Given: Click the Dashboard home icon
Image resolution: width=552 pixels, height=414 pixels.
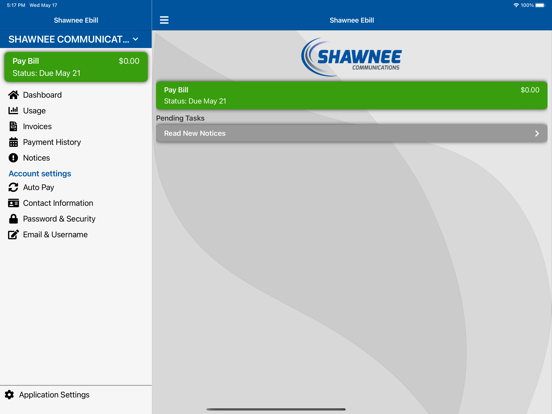Looking at the screenshot, I should click(13, 95).
